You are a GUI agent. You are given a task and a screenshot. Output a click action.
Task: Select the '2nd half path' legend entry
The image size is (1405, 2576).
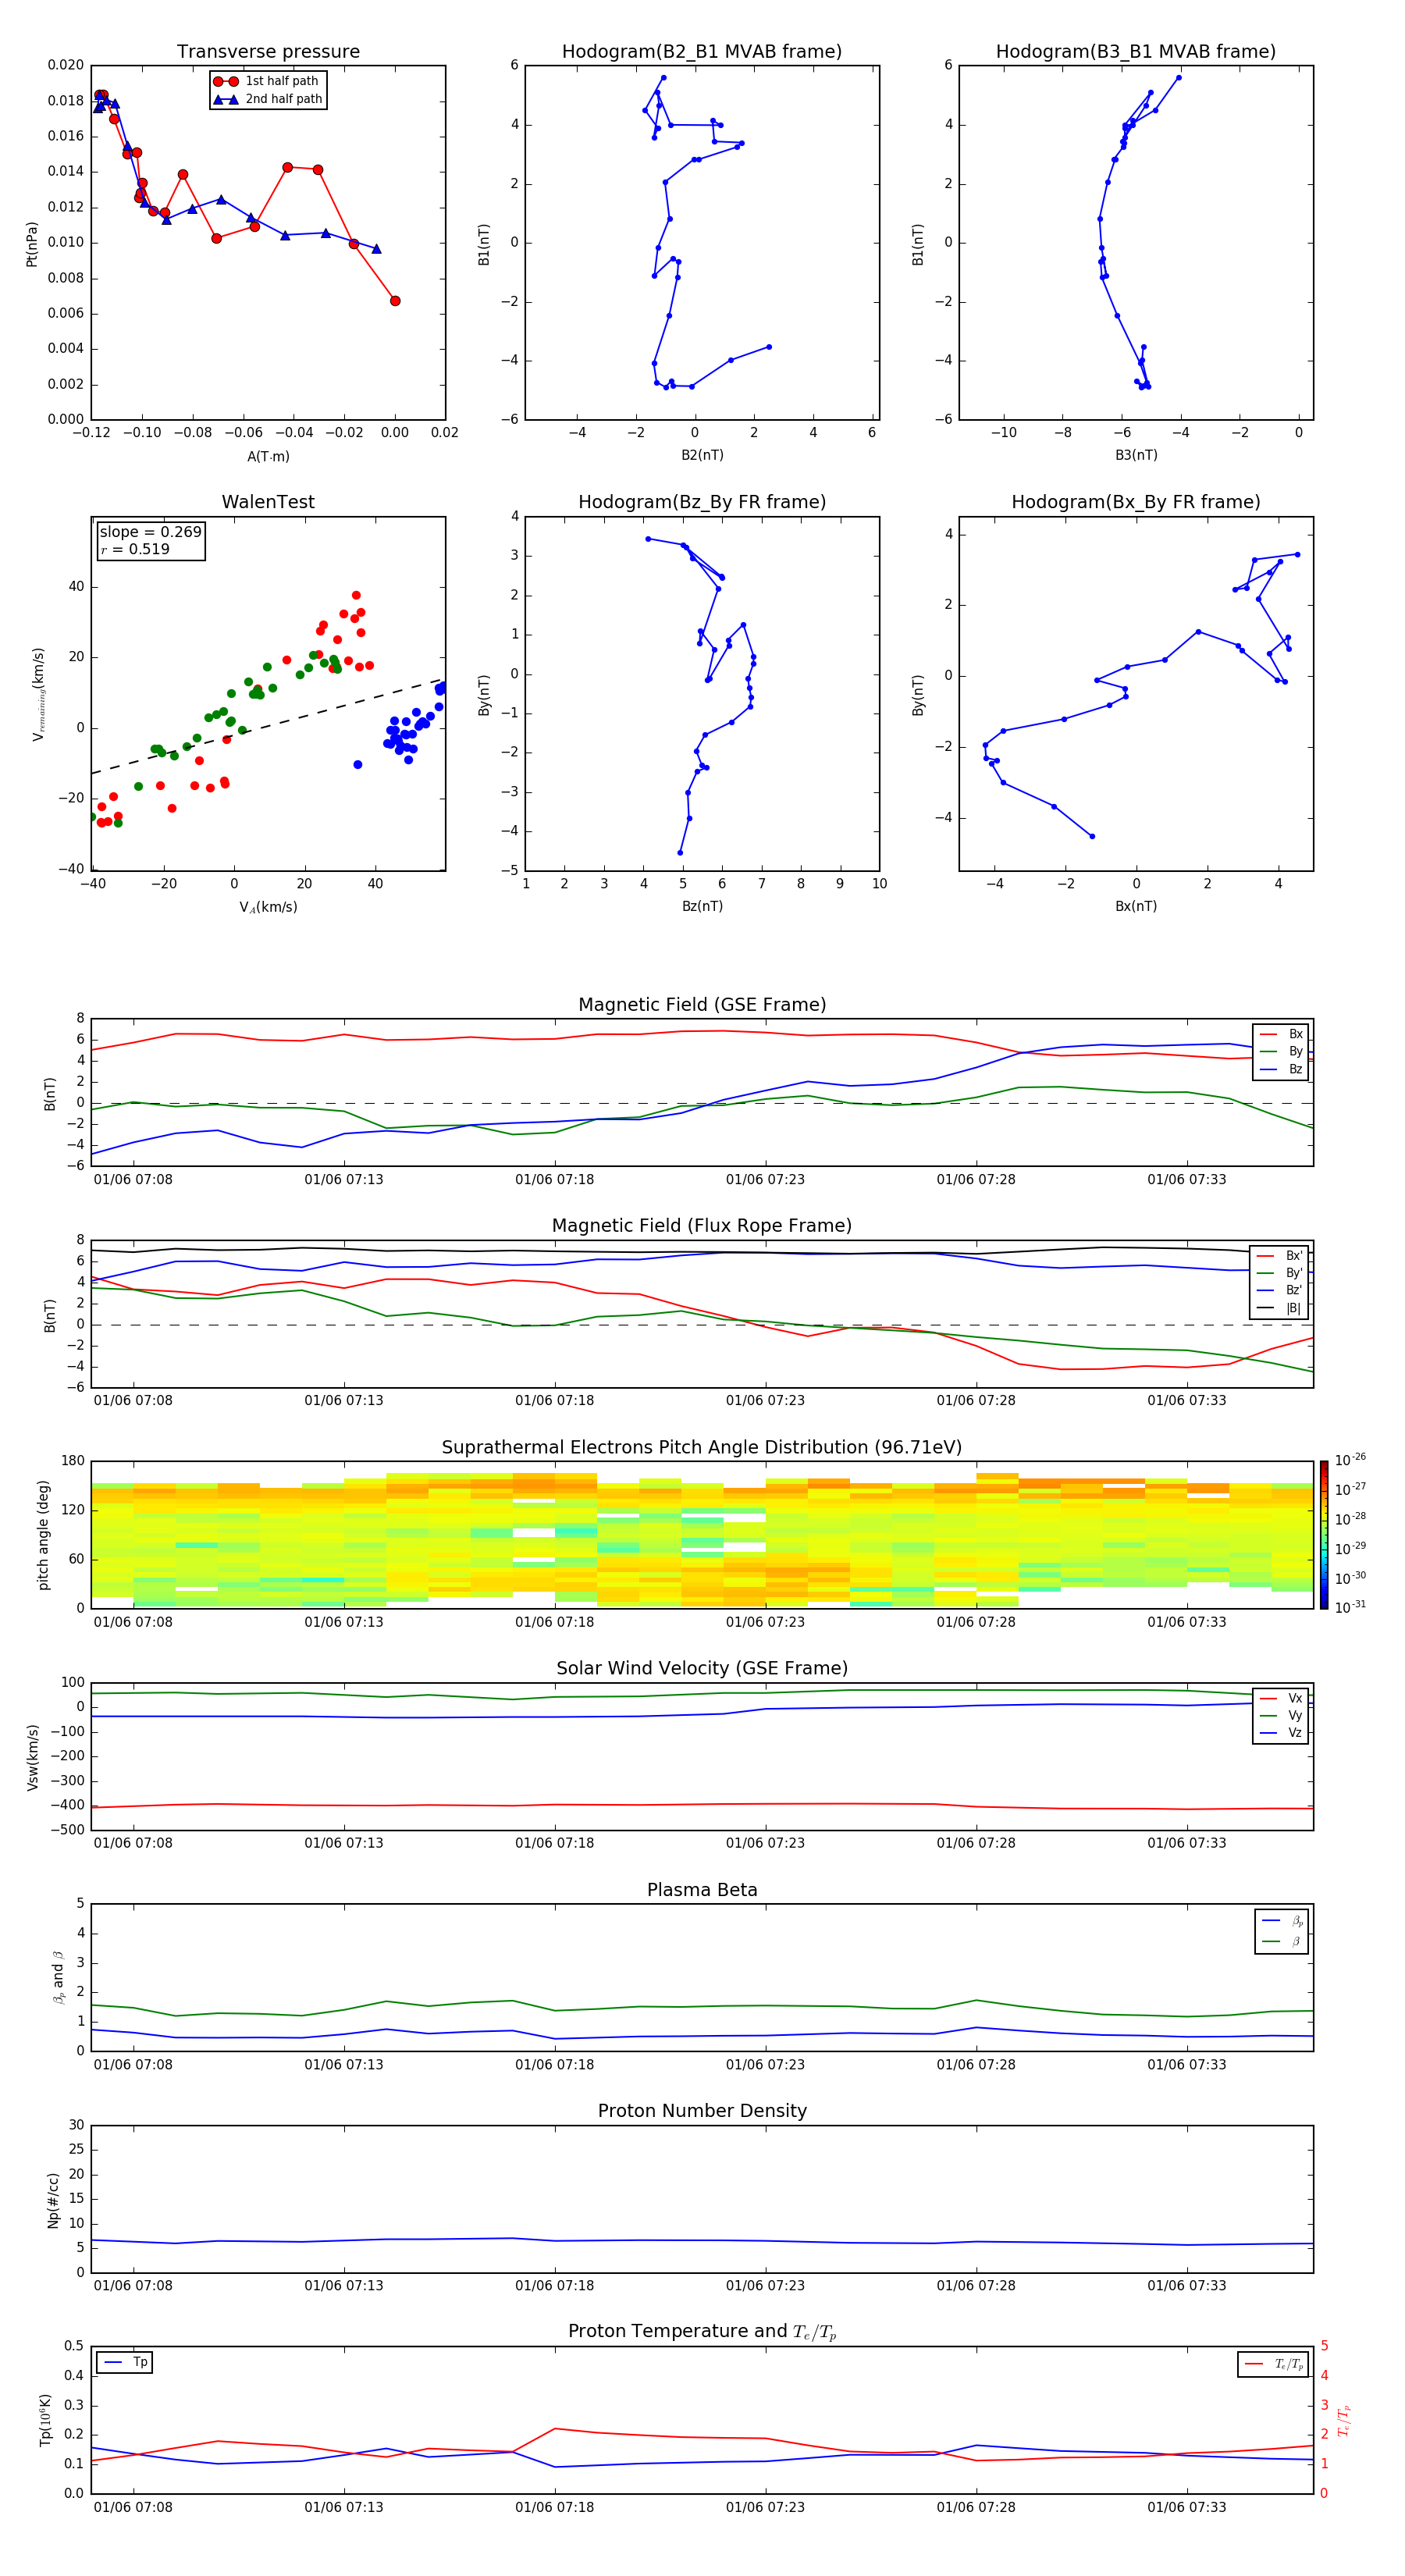(x=268, y=99)
